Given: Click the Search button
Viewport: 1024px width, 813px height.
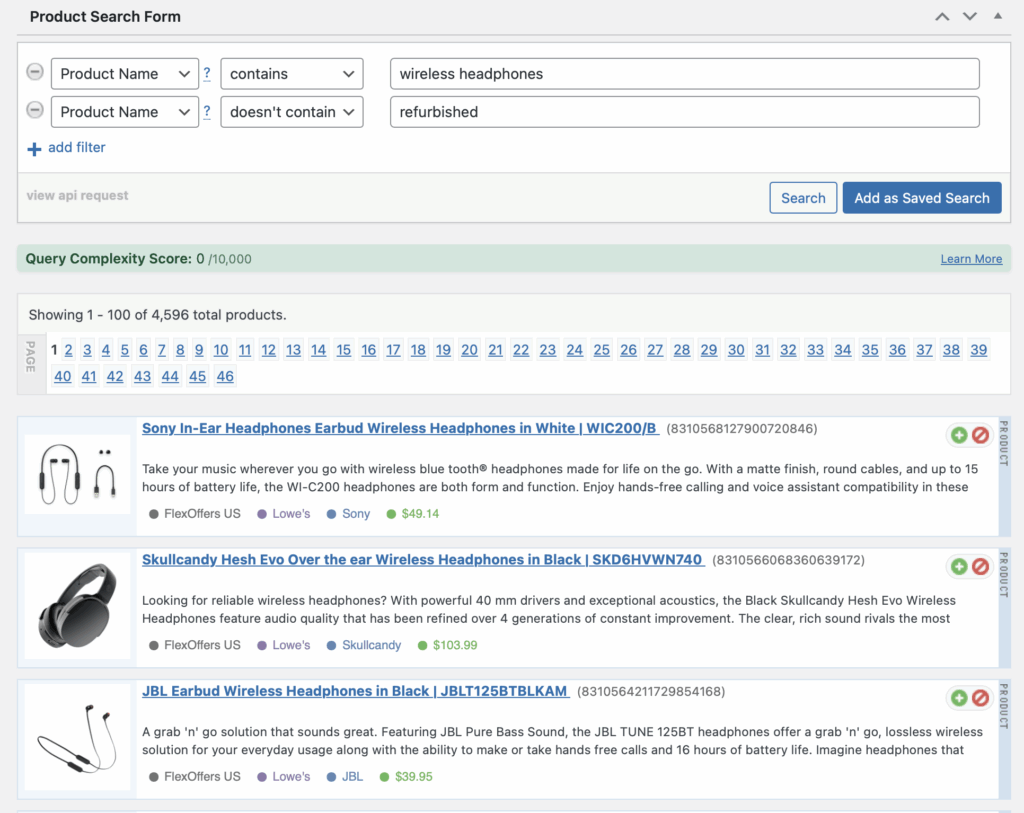Looking at the screenshot, I should (x=803, y=198).
